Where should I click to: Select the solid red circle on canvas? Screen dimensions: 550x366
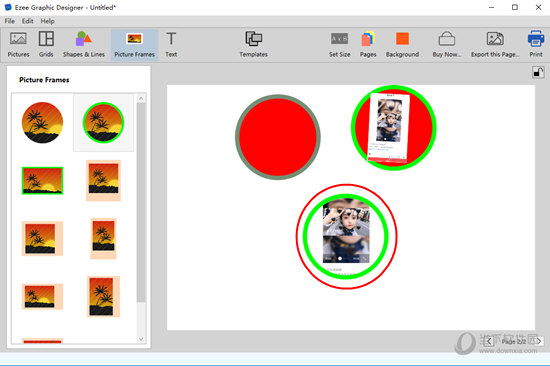[x=278, y=137]
